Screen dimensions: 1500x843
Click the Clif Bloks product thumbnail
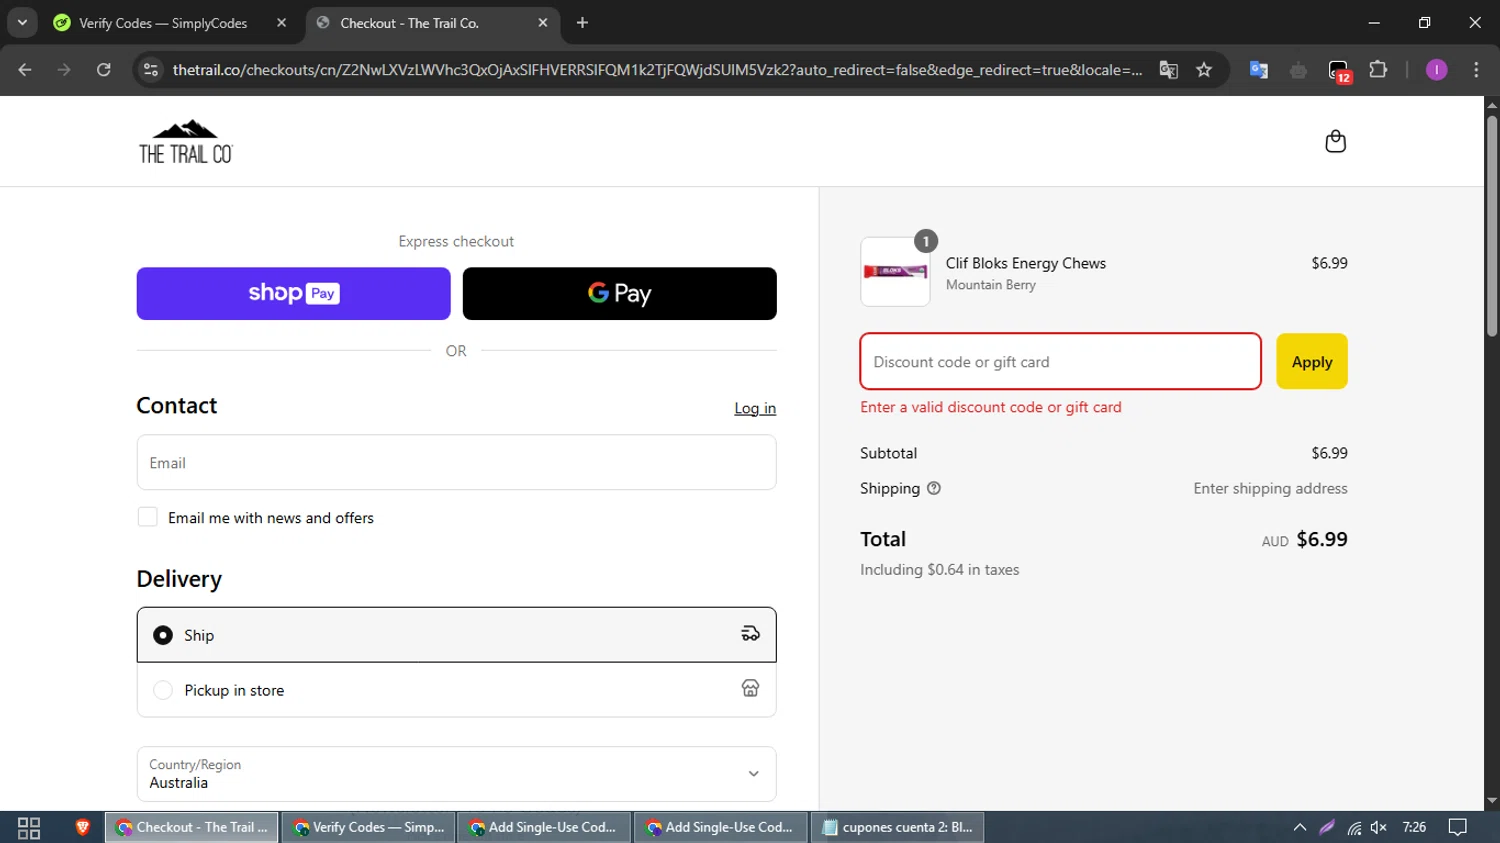coord(895,271)
